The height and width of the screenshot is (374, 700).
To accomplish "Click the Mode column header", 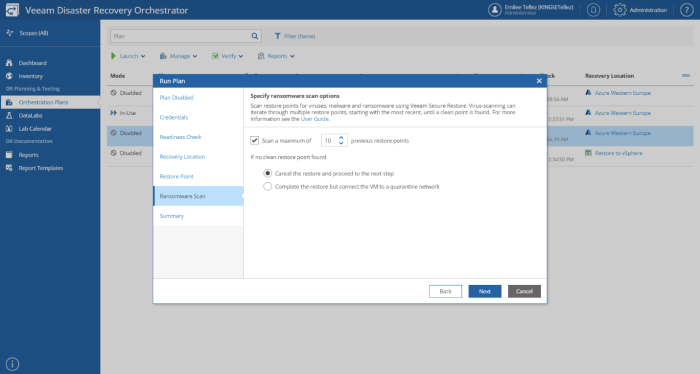I will tap(117, 76).
